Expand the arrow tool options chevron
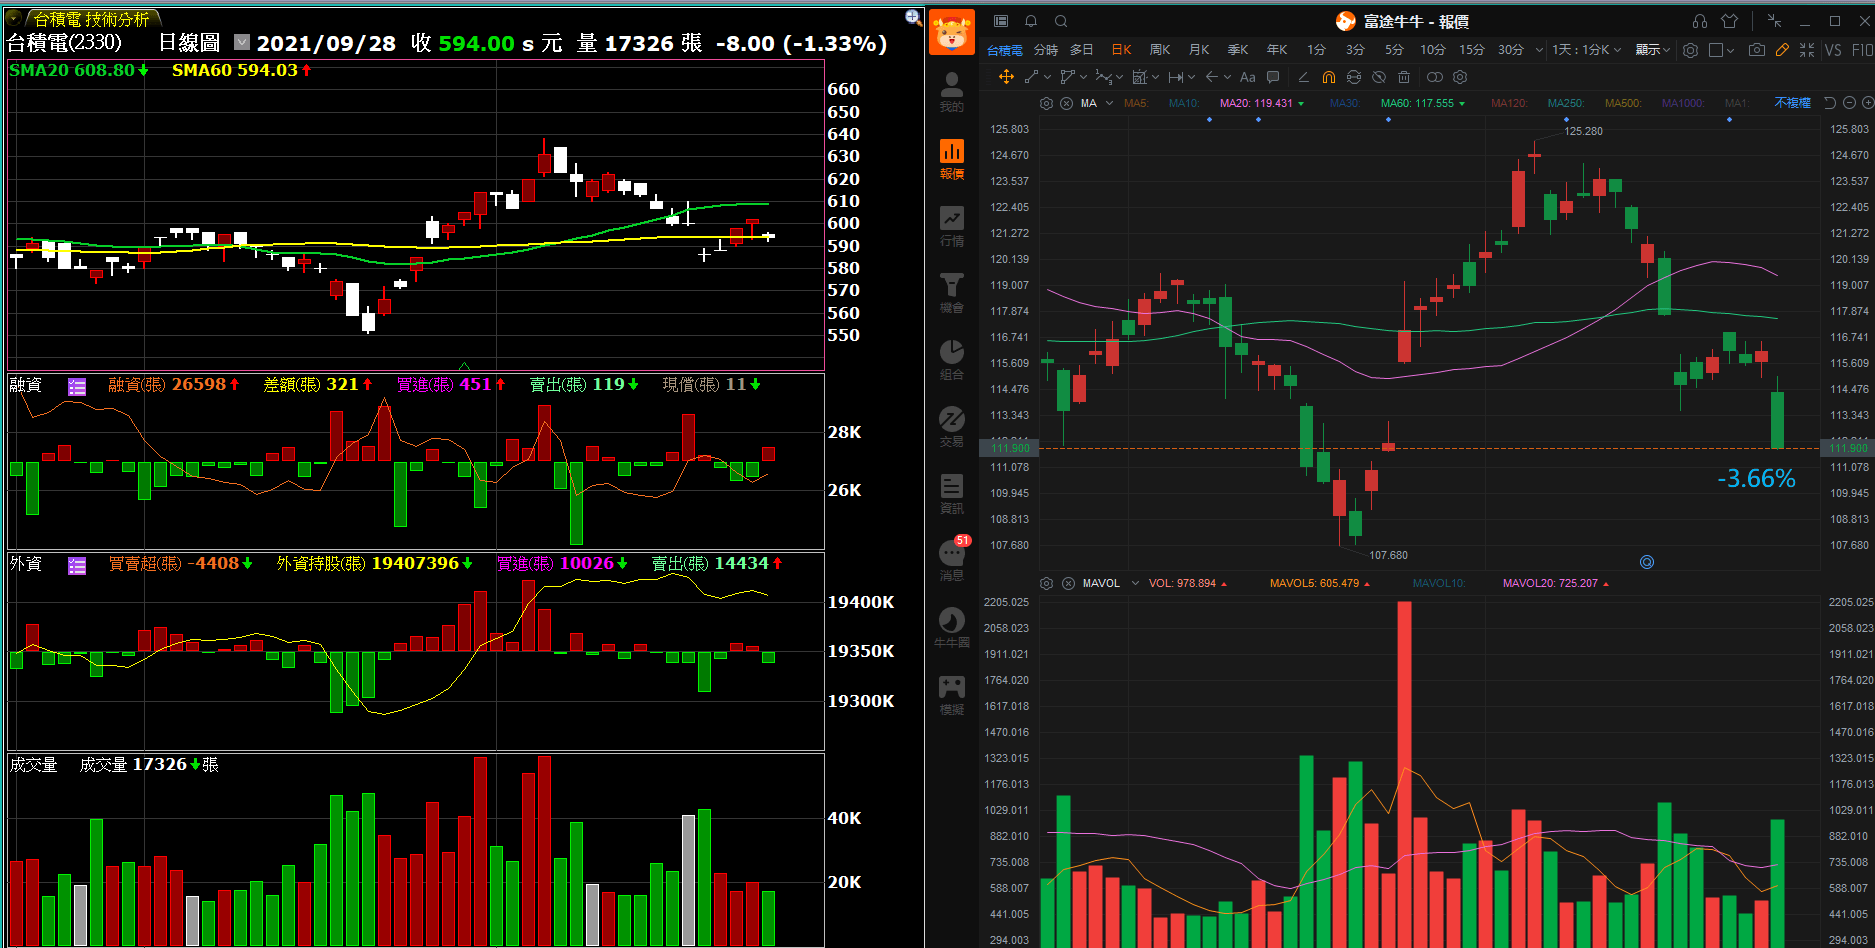 point(1227,77)
